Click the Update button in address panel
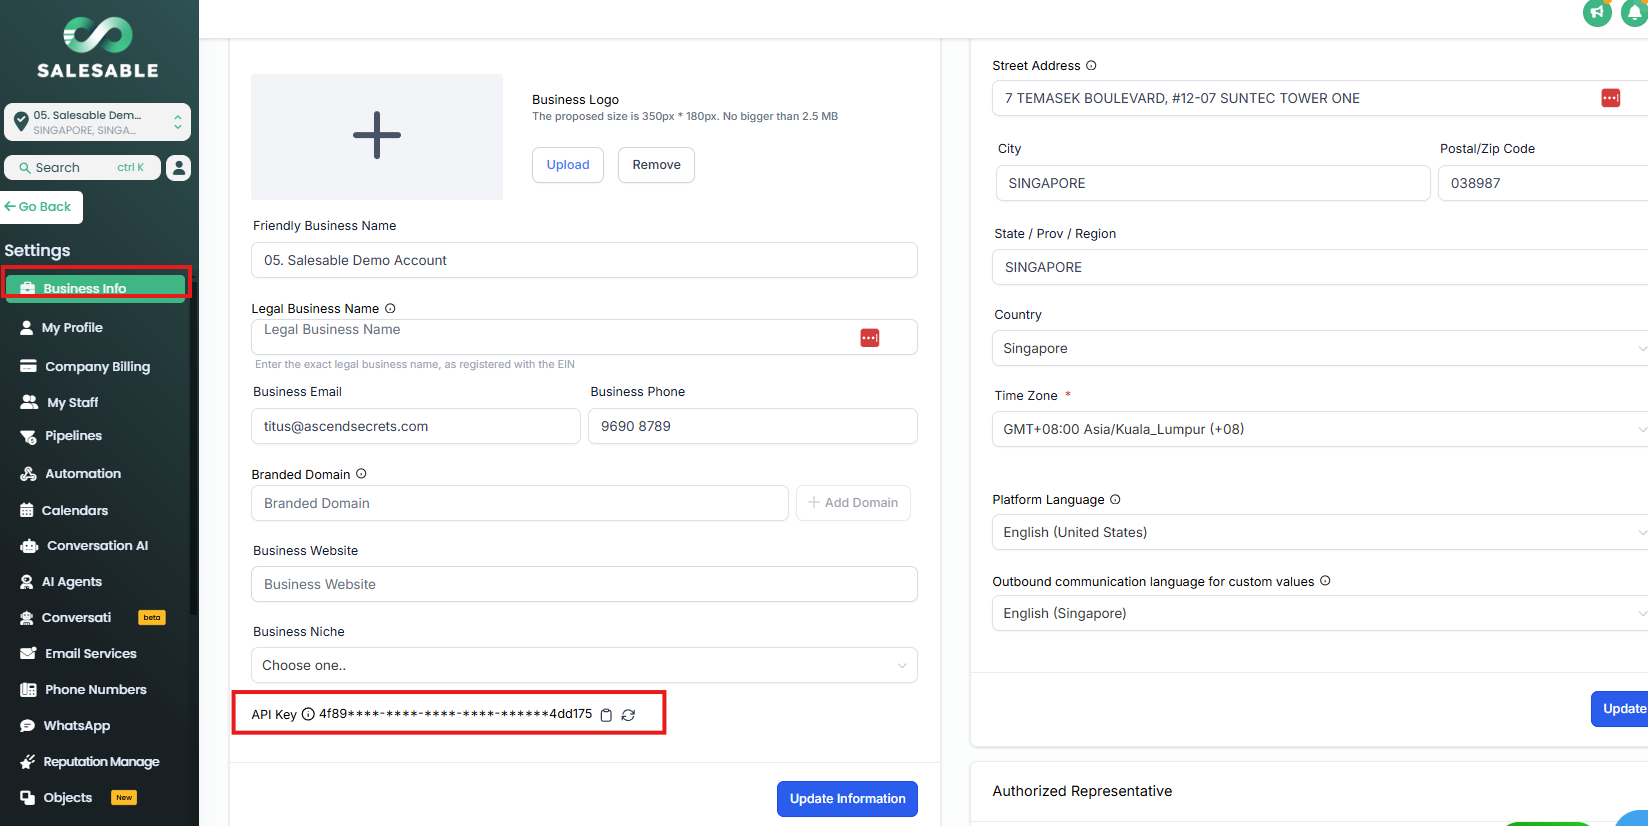The width and height of the screenshot is (1648, 826). (1620, 709)
